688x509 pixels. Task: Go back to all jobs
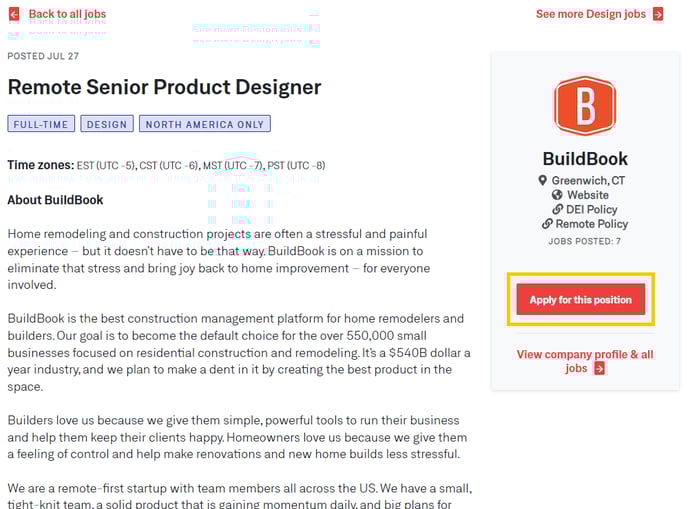point(67,14)
